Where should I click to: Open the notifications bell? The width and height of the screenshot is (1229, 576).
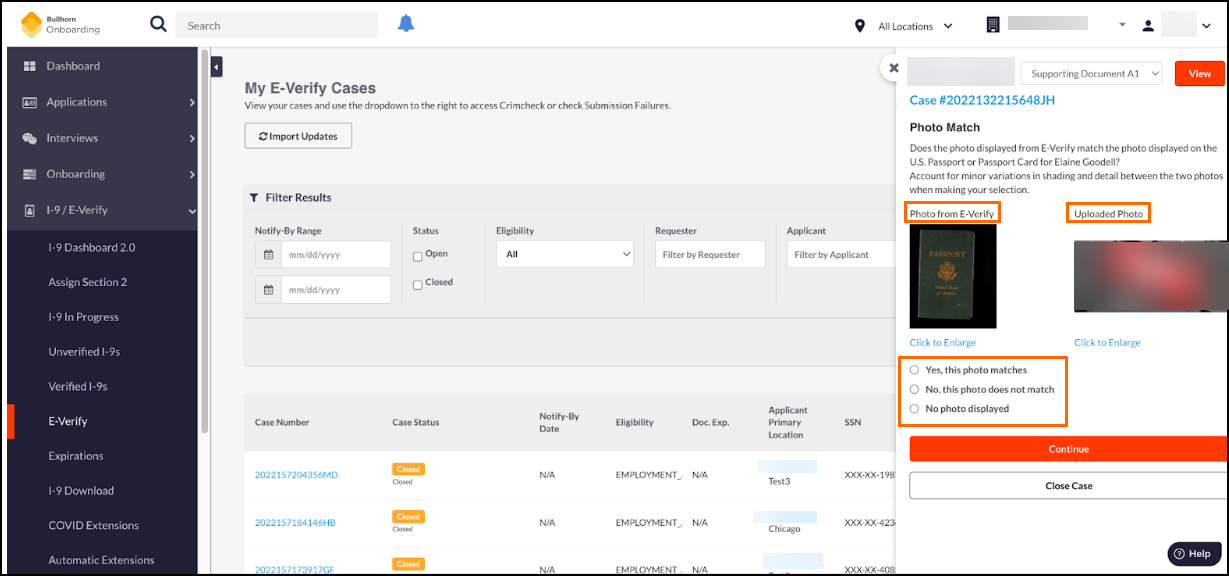click(406, 25)
